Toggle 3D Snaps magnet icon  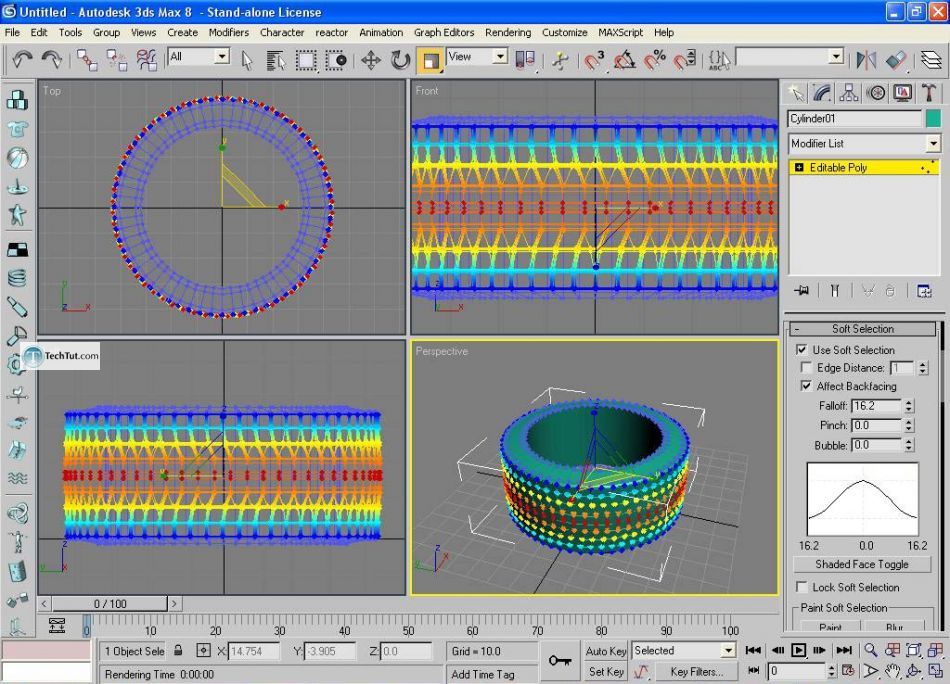[x=594, y=60]
